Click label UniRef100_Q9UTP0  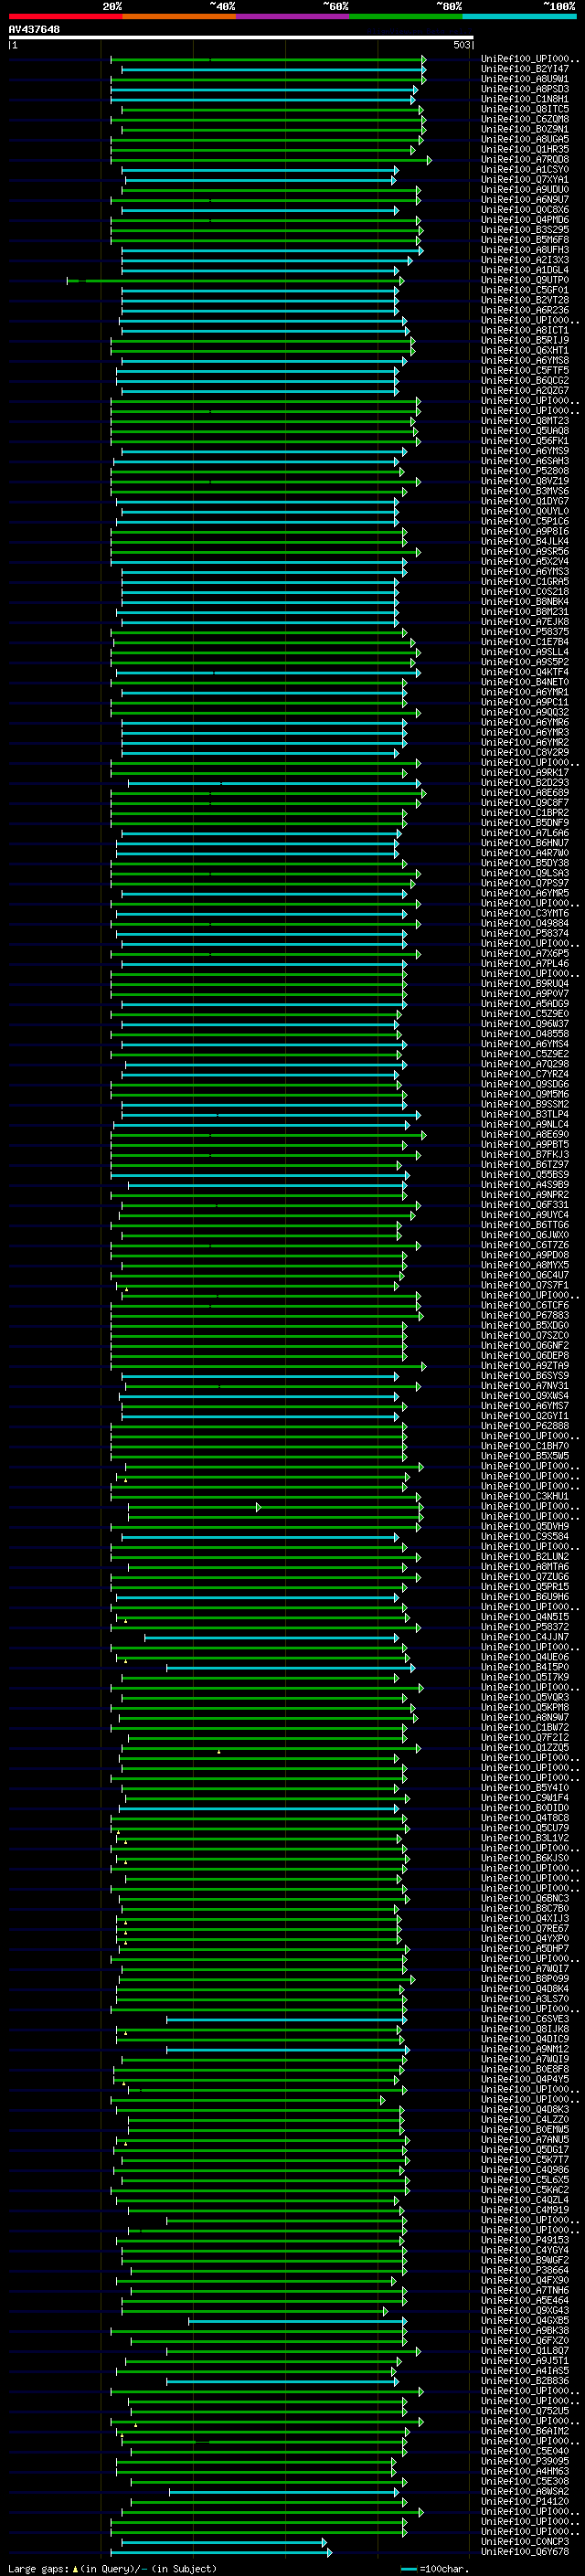(x=524, y=280)
